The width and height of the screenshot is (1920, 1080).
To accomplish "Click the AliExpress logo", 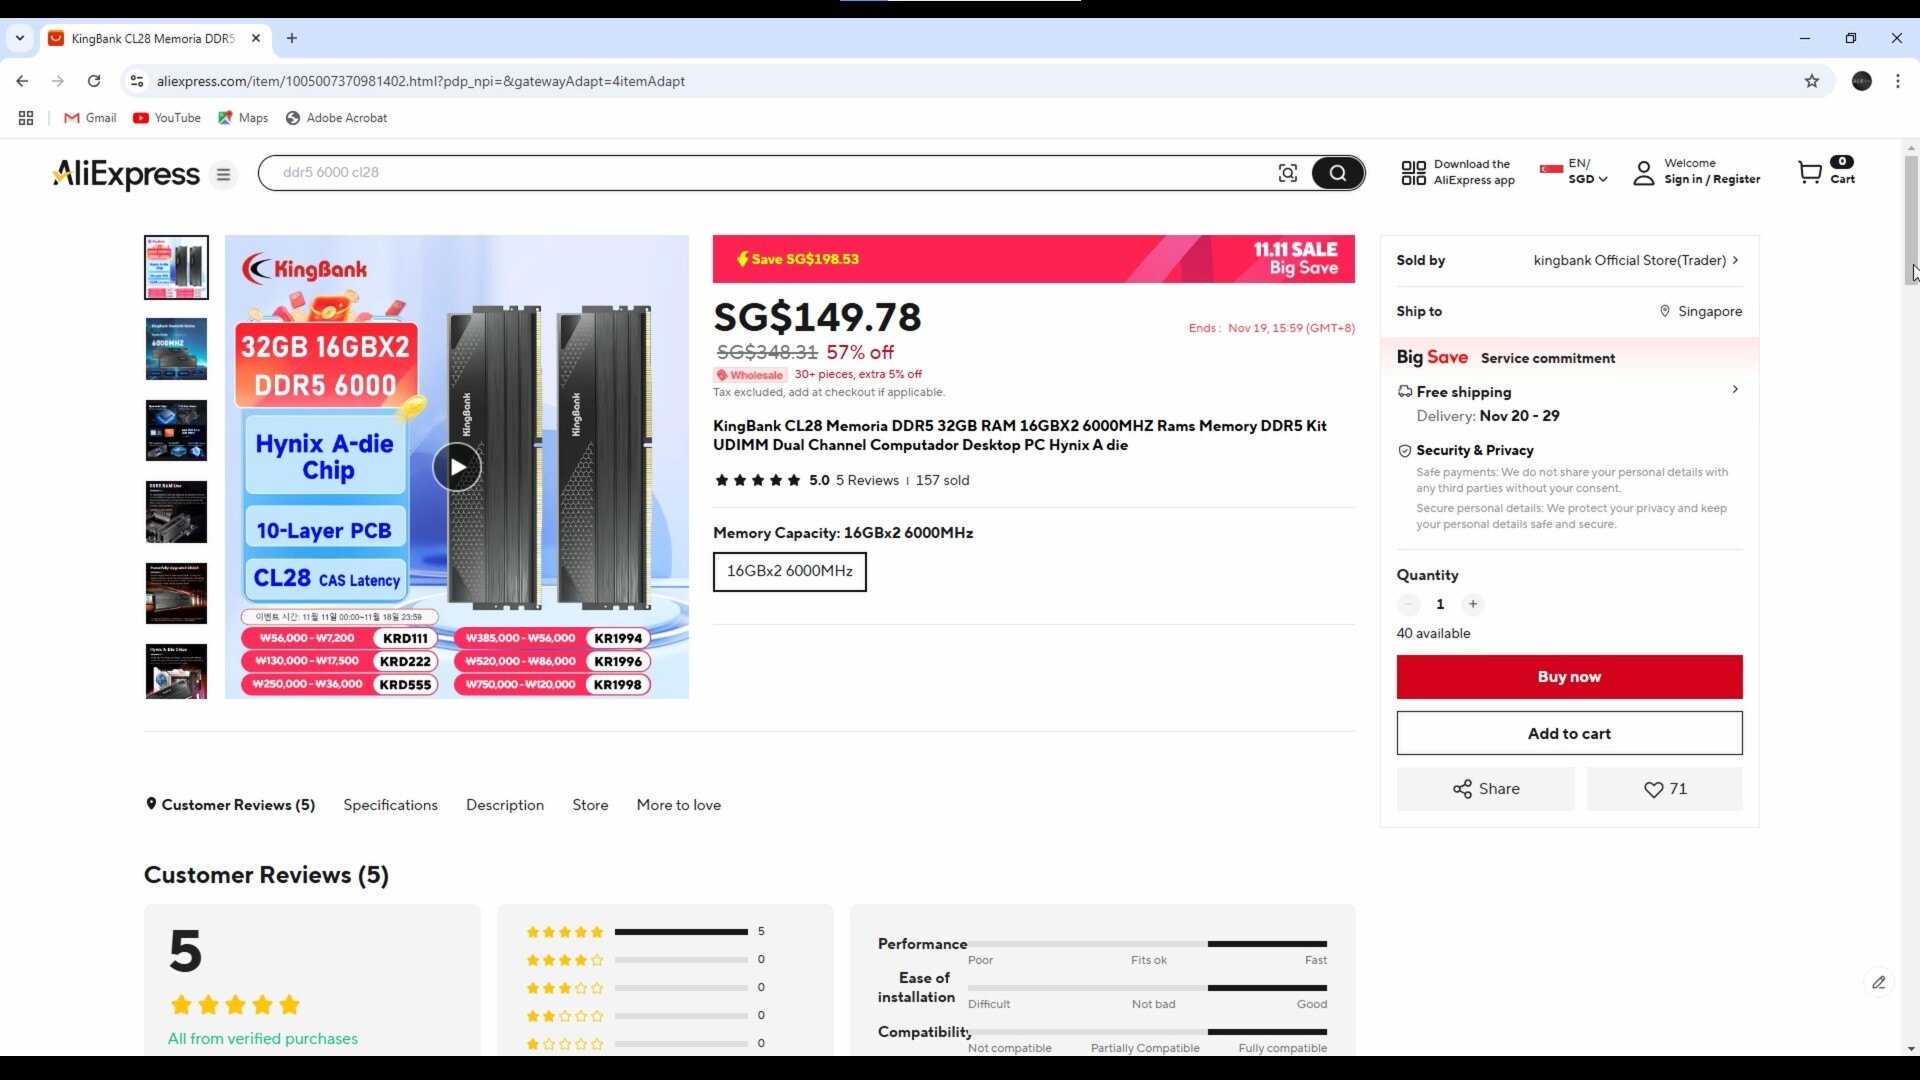I will click(x=126, y=174).
